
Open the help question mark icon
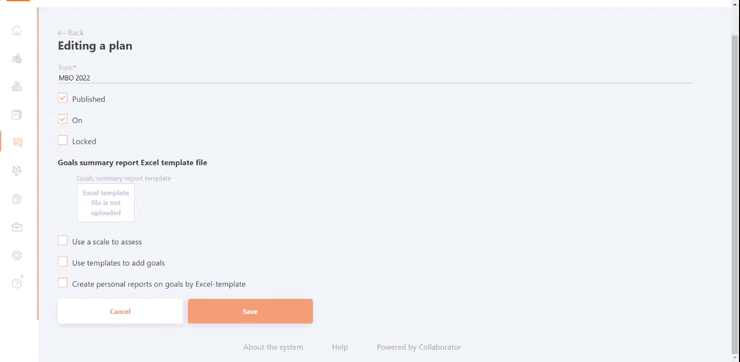tap(17, 283)
